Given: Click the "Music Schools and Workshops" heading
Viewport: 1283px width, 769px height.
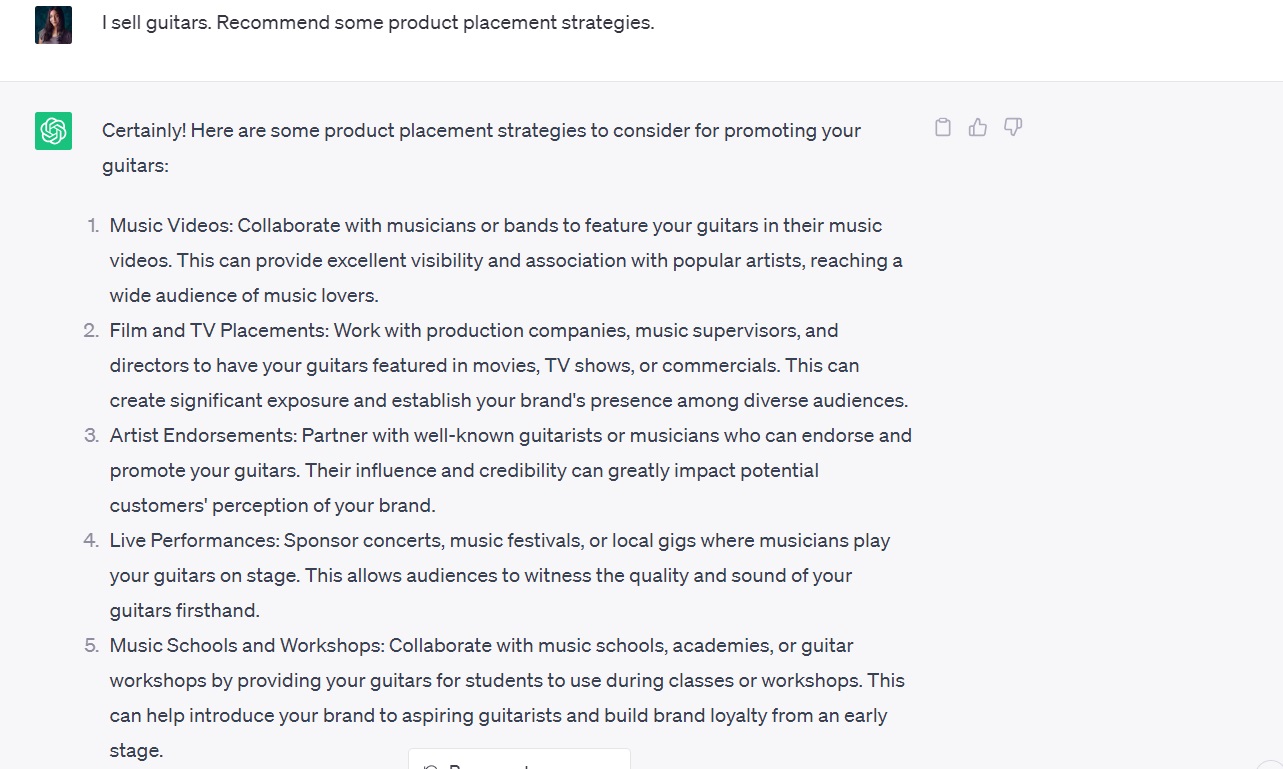Looking at the screenshot, I should click(245, 646).
